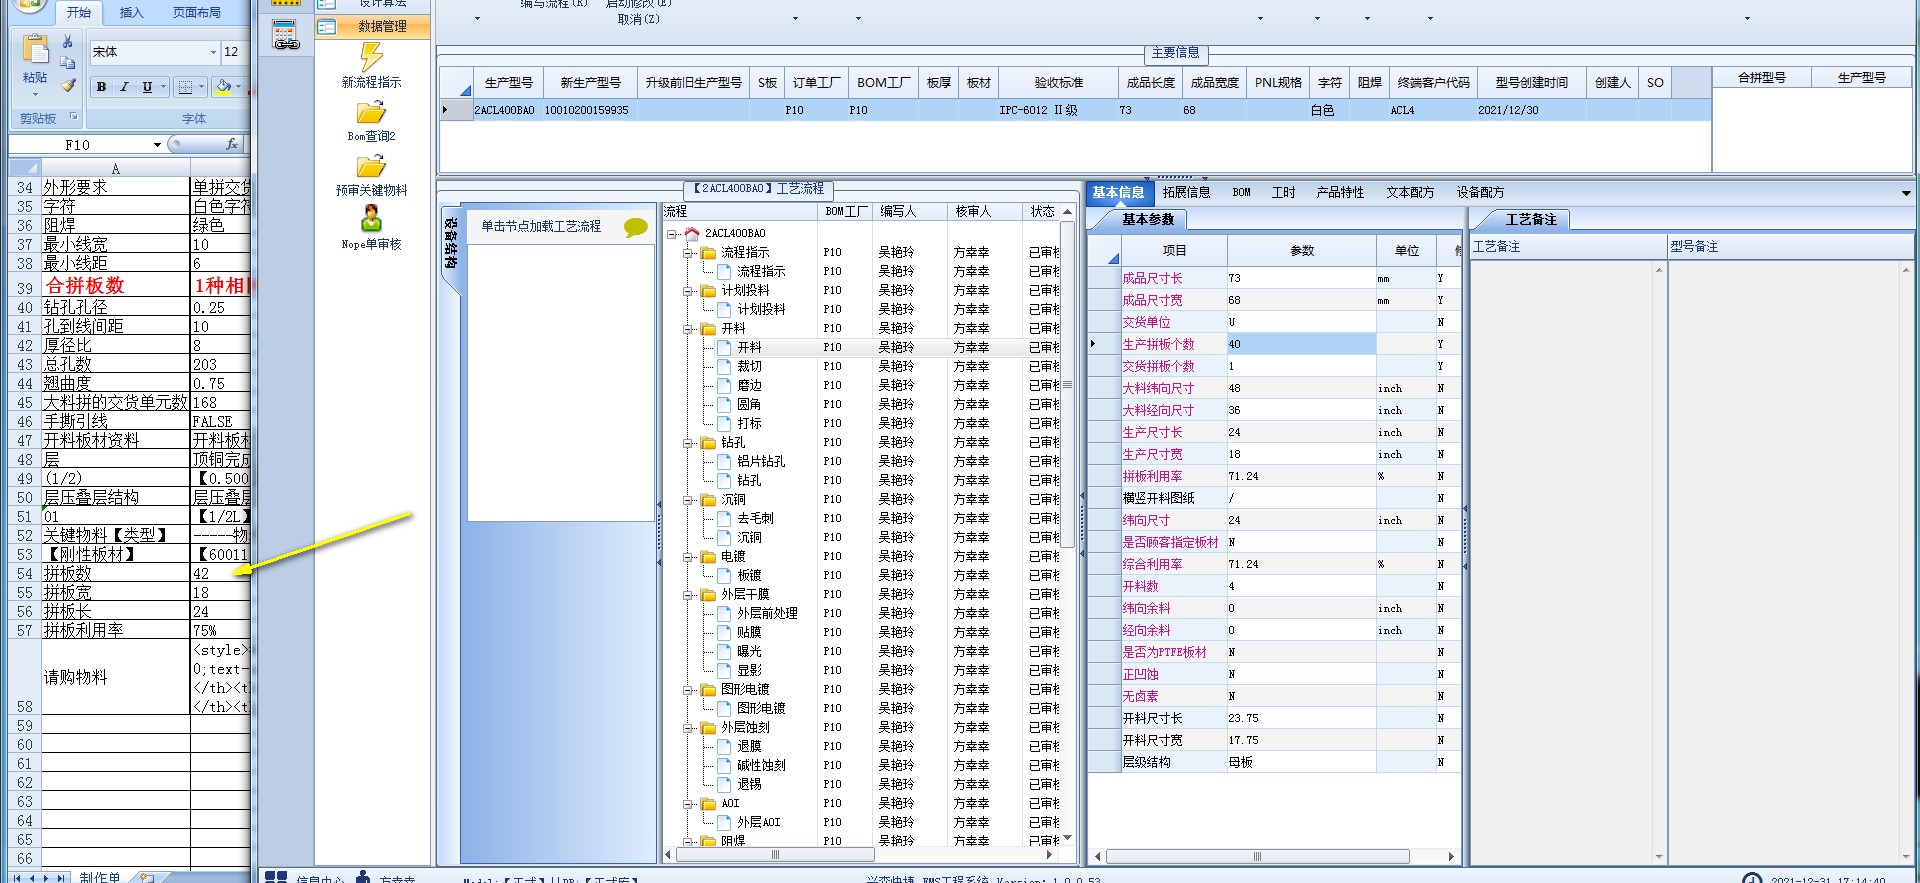Select the 数据管理 navigation group

click(x=372, y=27)
